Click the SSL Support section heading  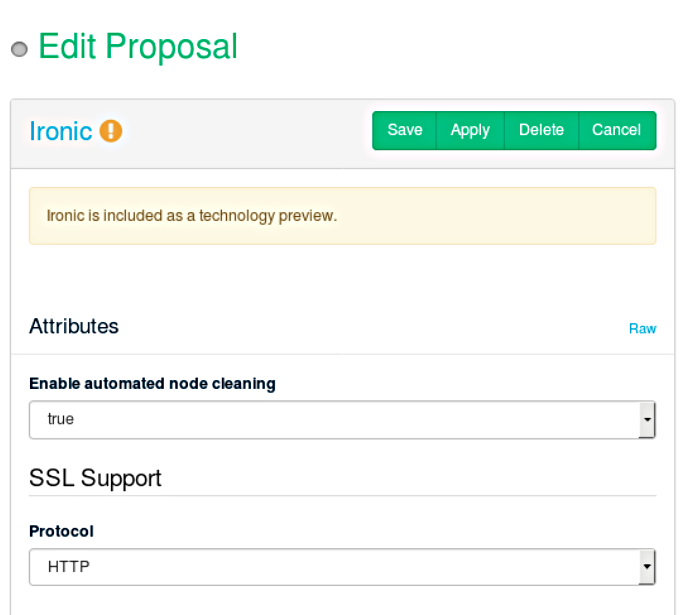pos(95,478)
